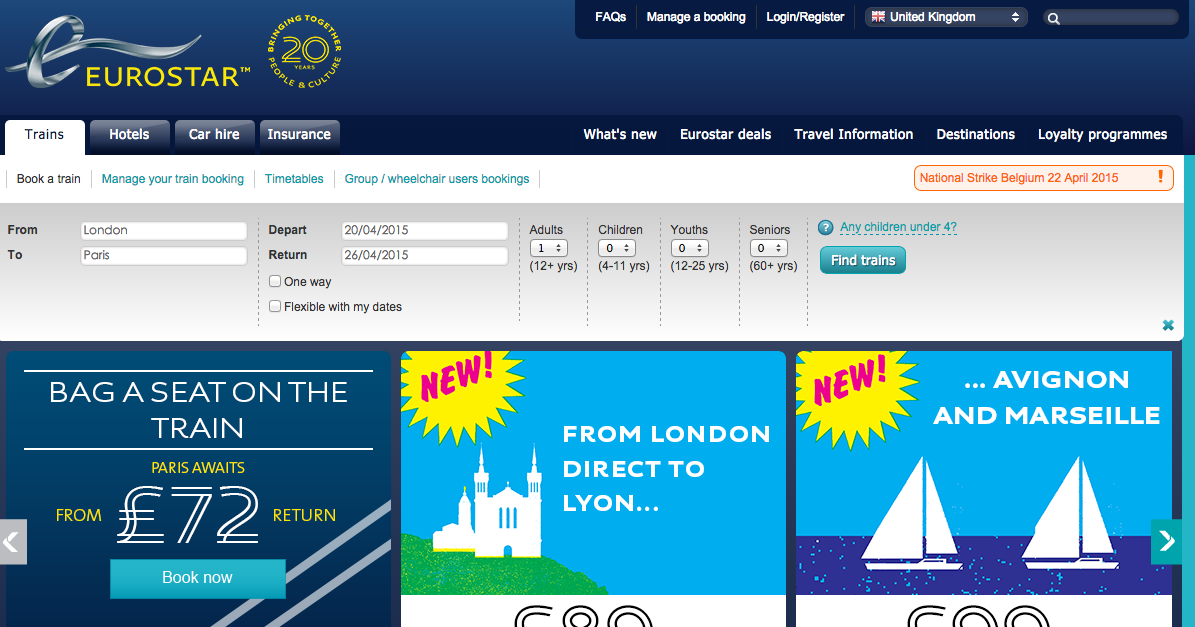1195x627 pixels.
Task: Select the Trains tab
Action: 45,136
